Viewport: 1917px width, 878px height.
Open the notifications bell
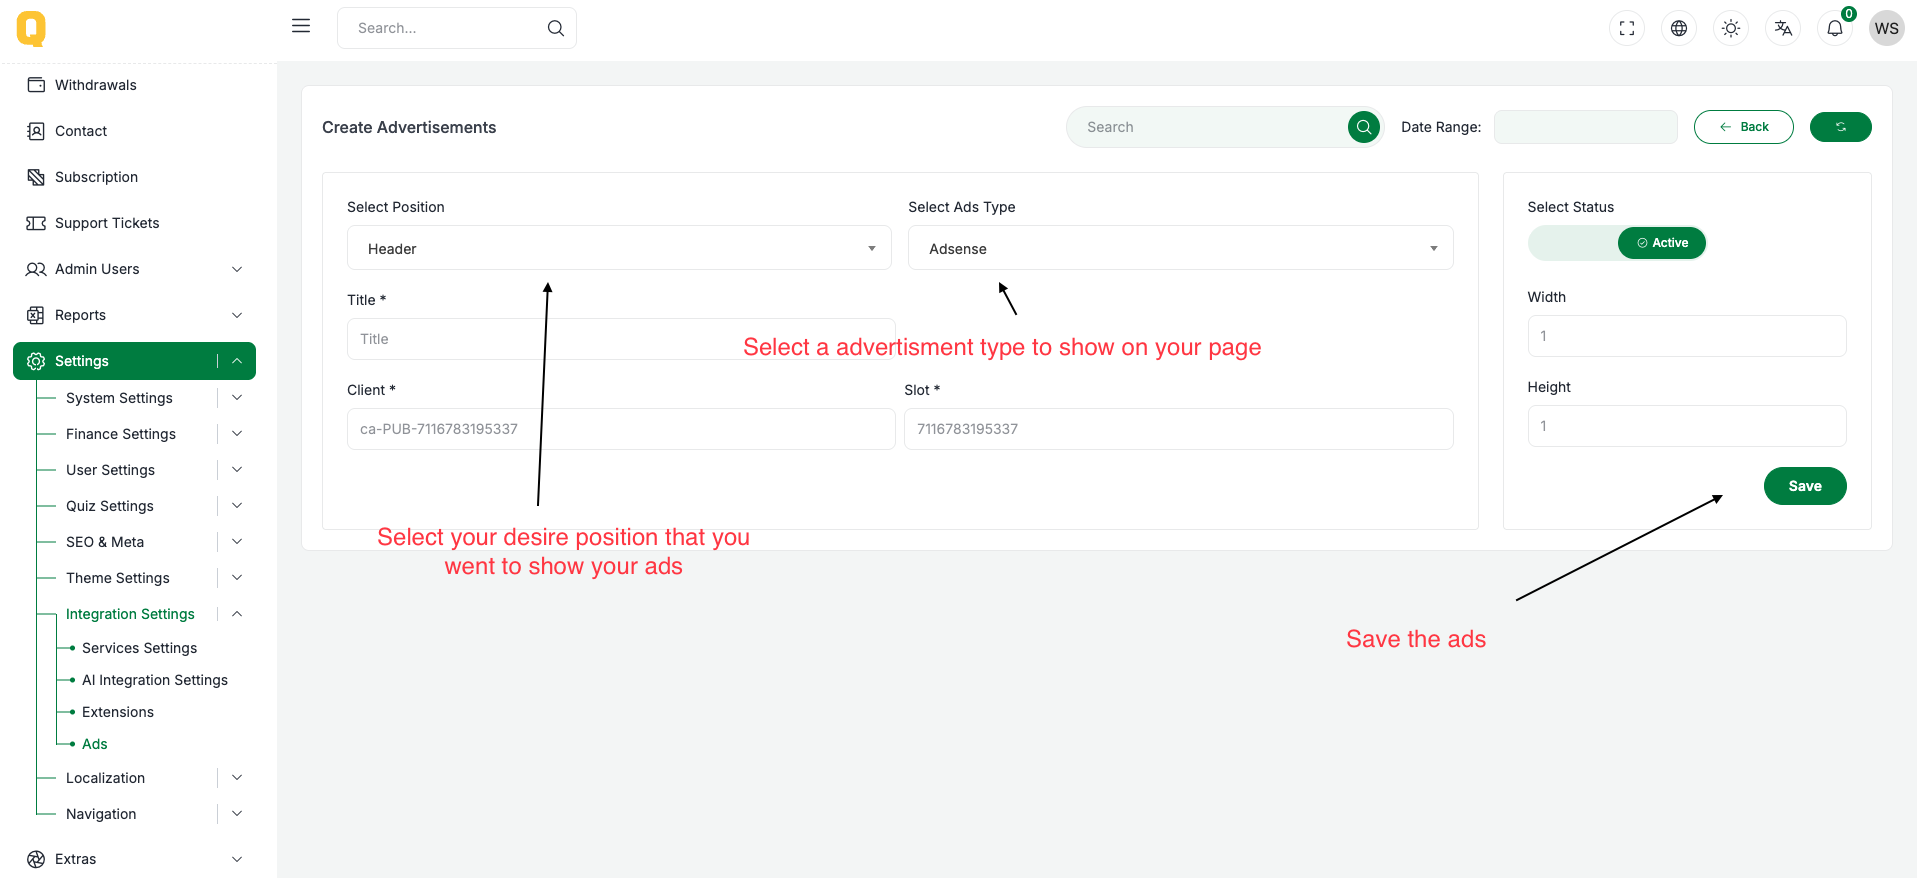pyautogui.click(x=1835, y=28)
